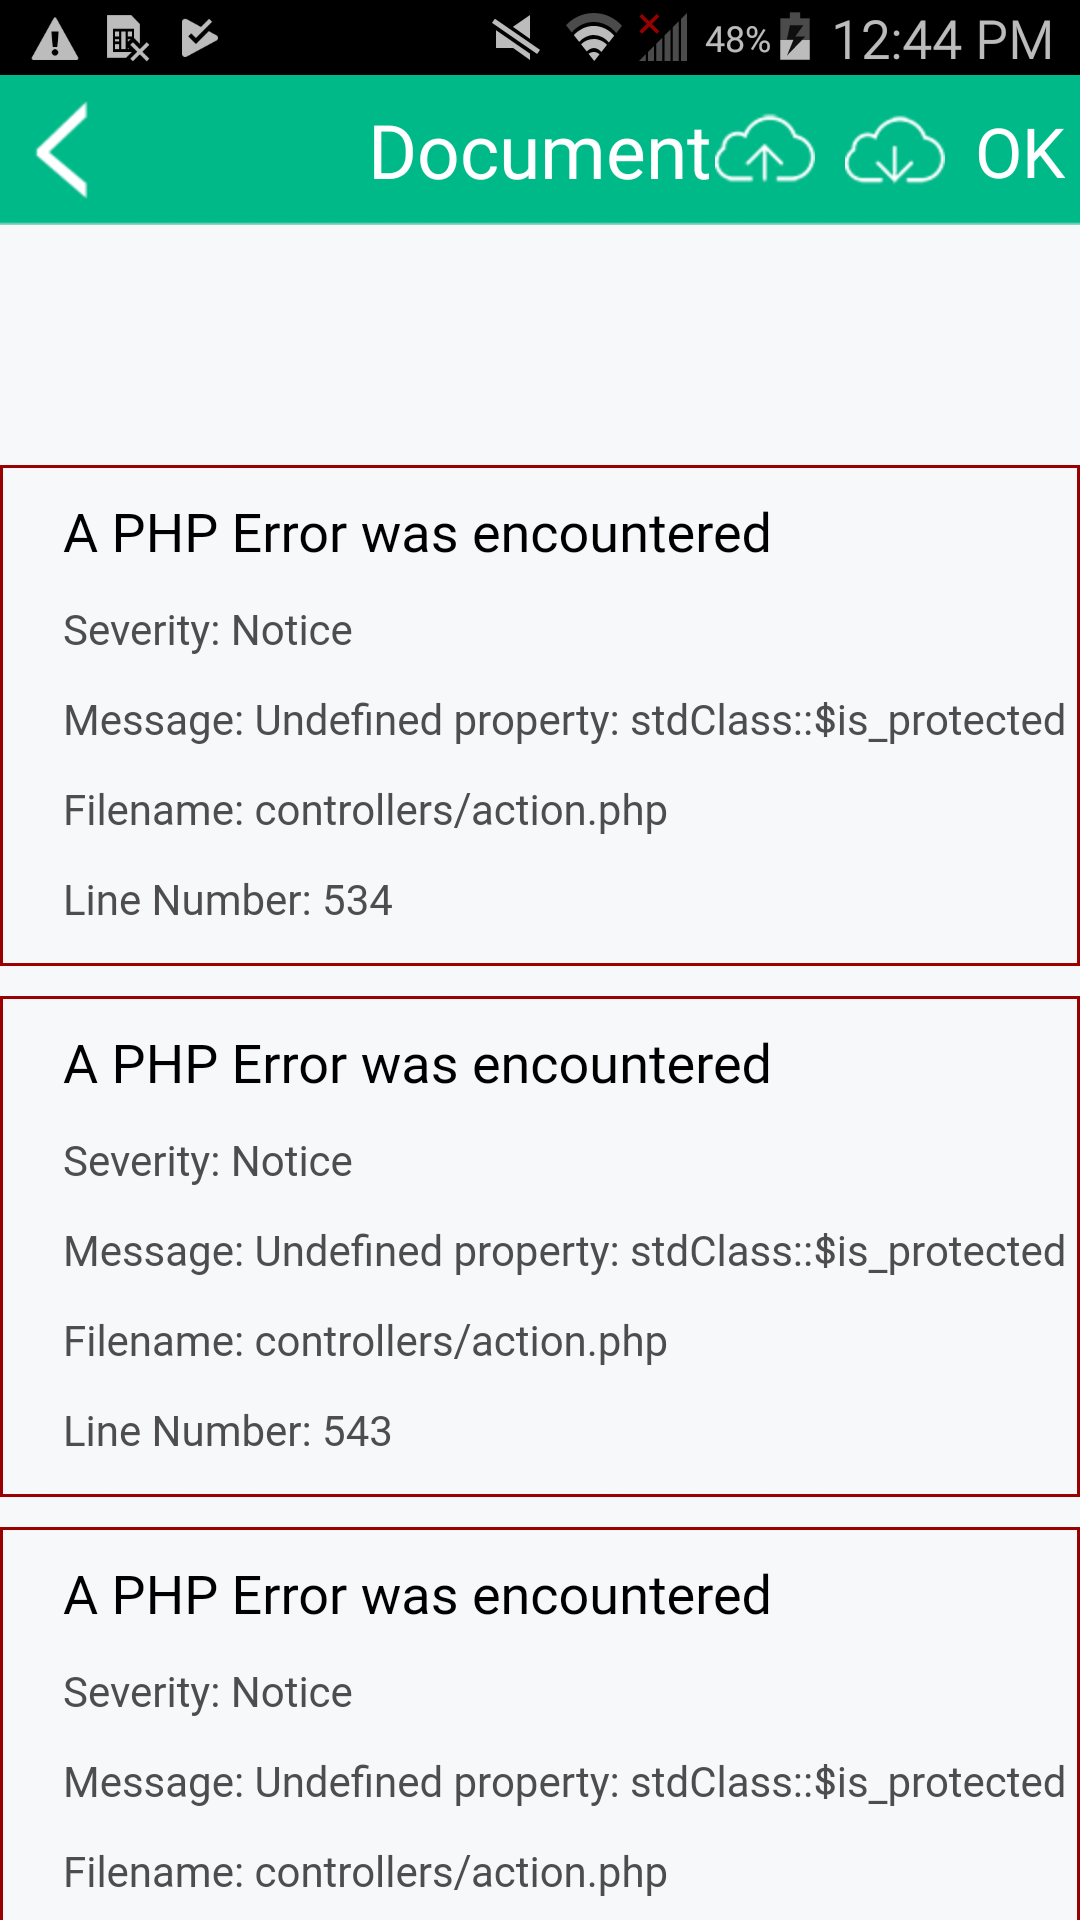
Task: Tap the Wi-Fi signal status icon
Action: [594, 39]
